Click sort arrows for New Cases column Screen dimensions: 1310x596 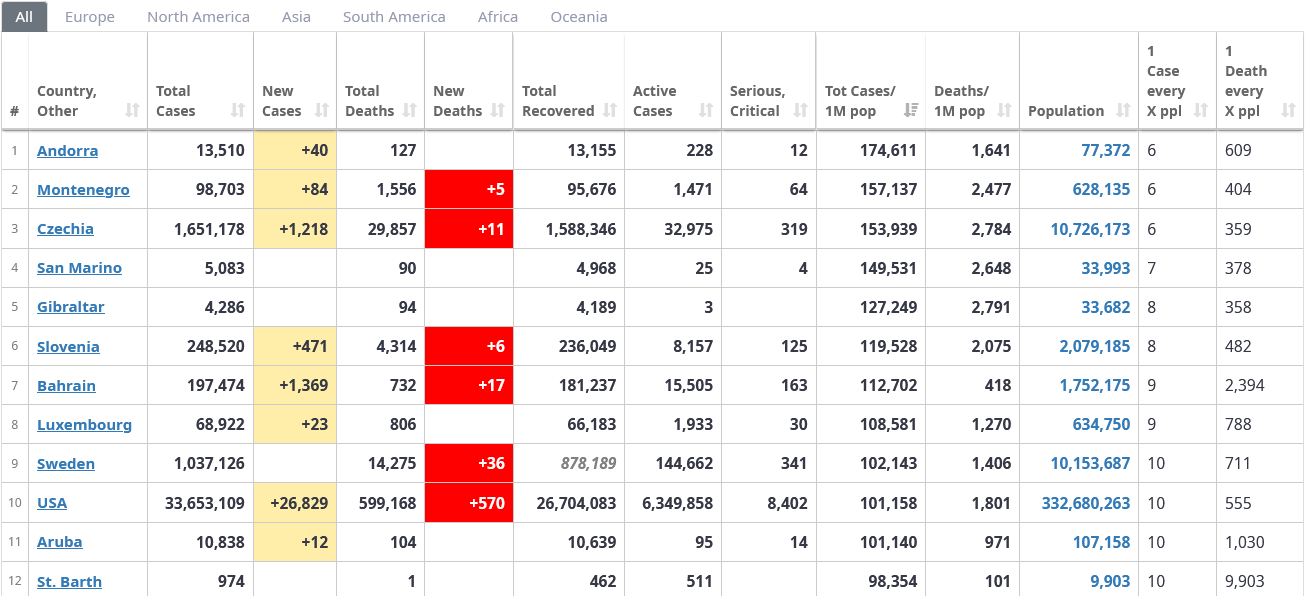pos(321,110)
